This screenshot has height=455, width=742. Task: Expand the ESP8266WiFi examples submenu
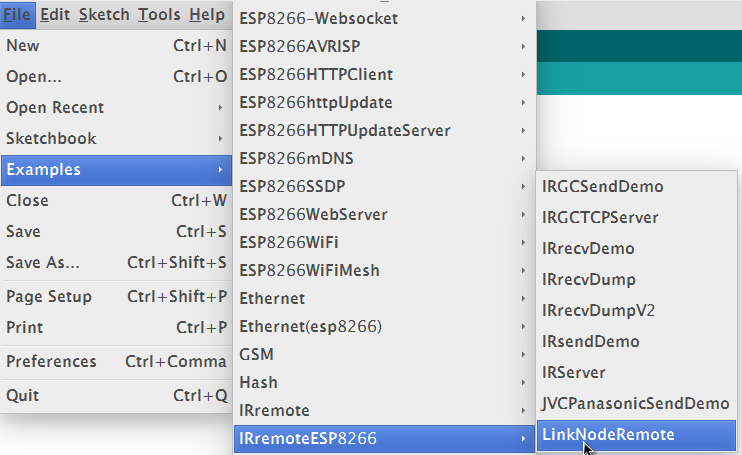point(384,243)
